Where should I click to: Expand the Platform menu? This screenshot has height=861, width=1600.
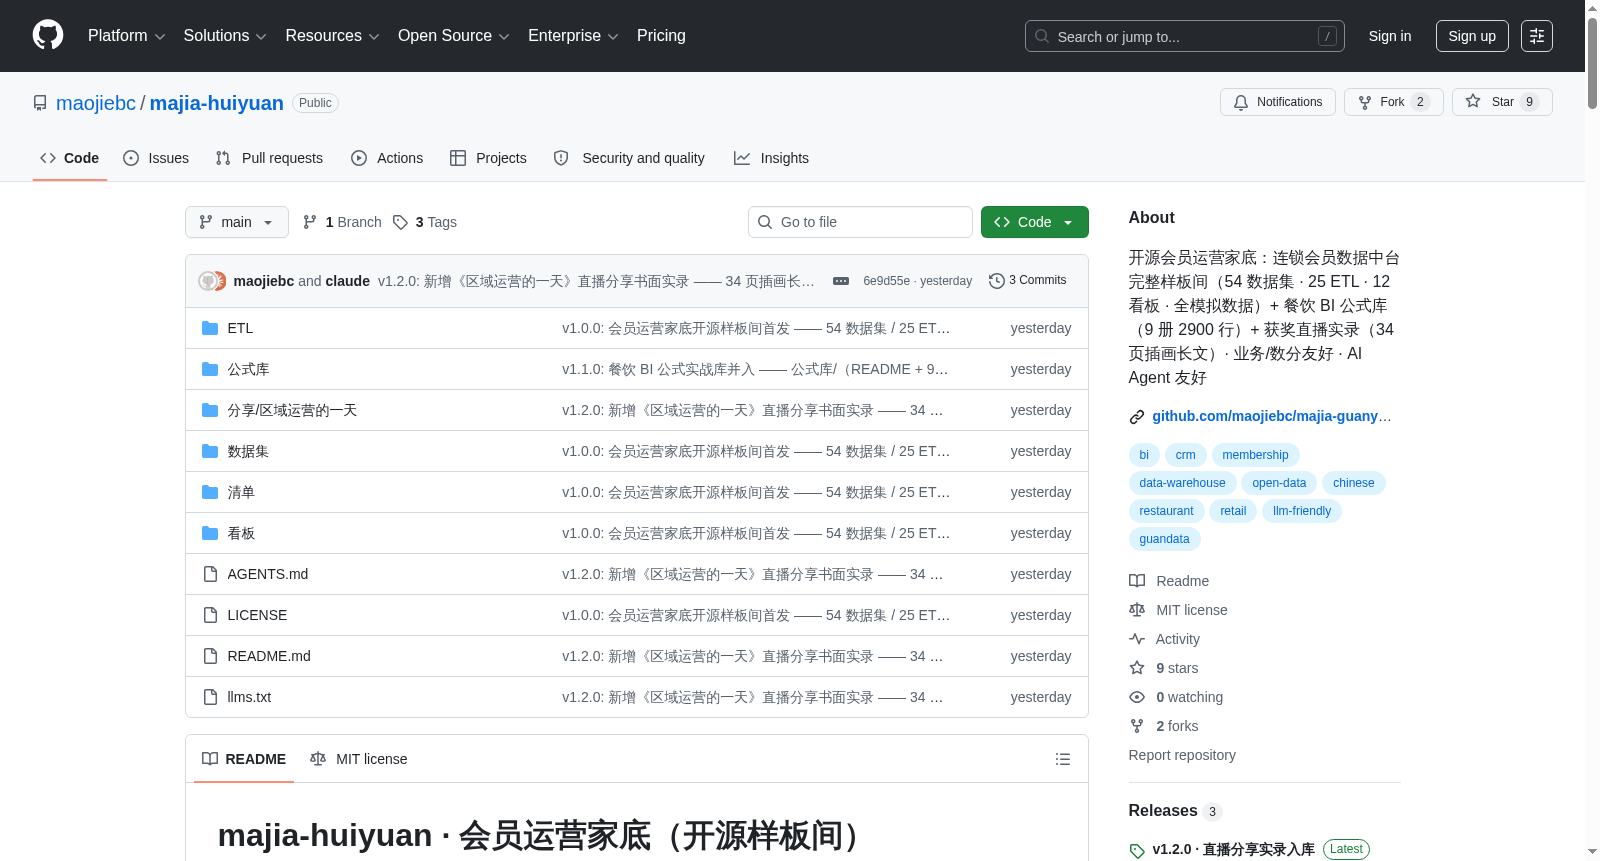pyautogui.click(x=126, y=36)
